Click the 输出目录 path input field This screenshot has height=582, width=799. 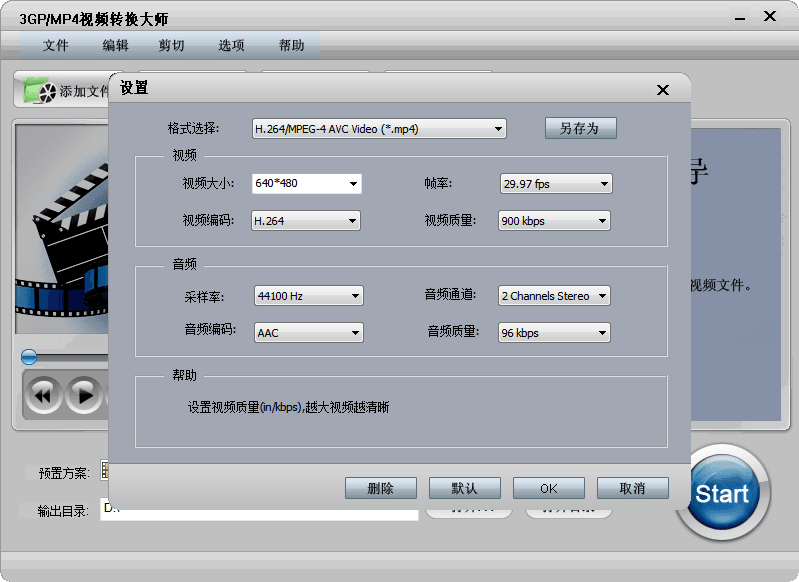coord(259,510)
